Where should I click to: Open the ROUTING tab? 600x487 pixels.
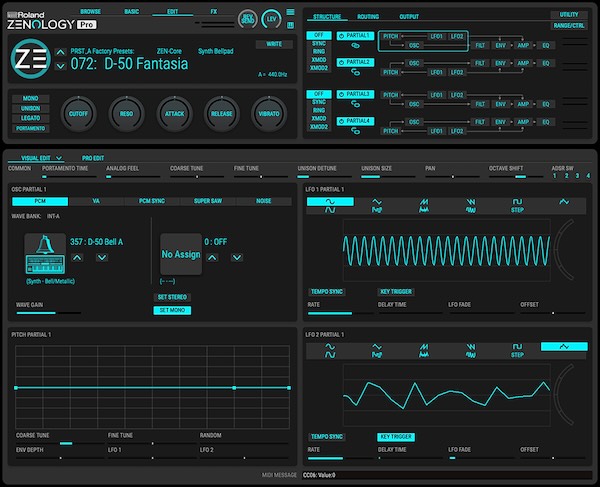pos(368,17)
